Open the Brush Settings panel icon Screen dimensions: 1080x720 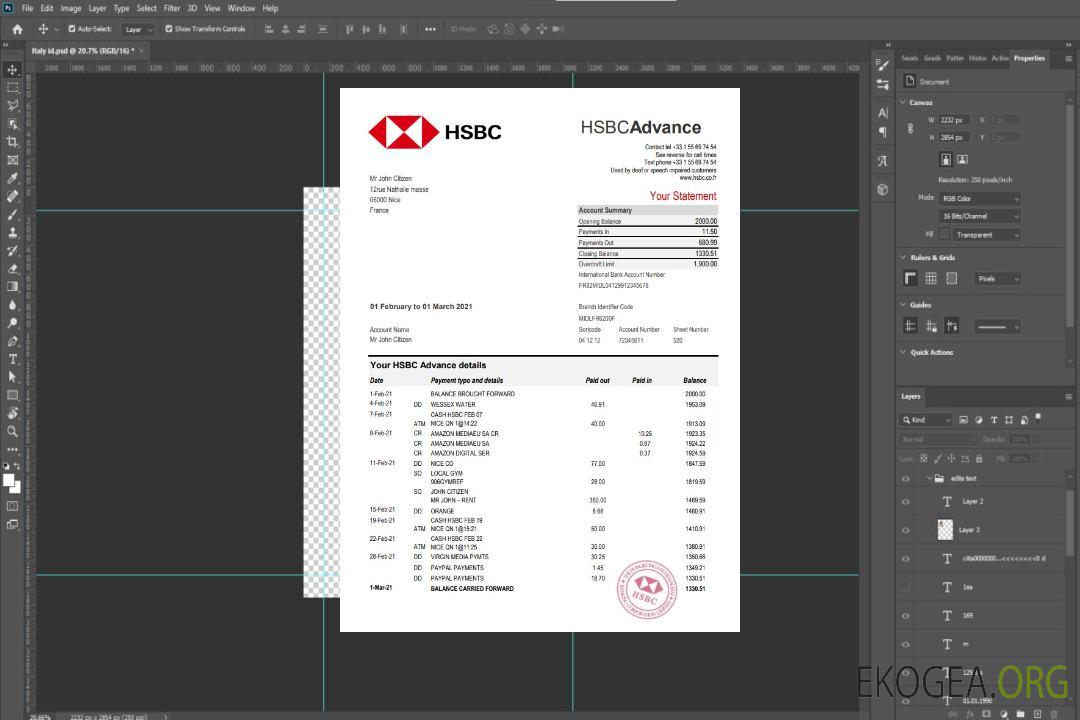882,65
